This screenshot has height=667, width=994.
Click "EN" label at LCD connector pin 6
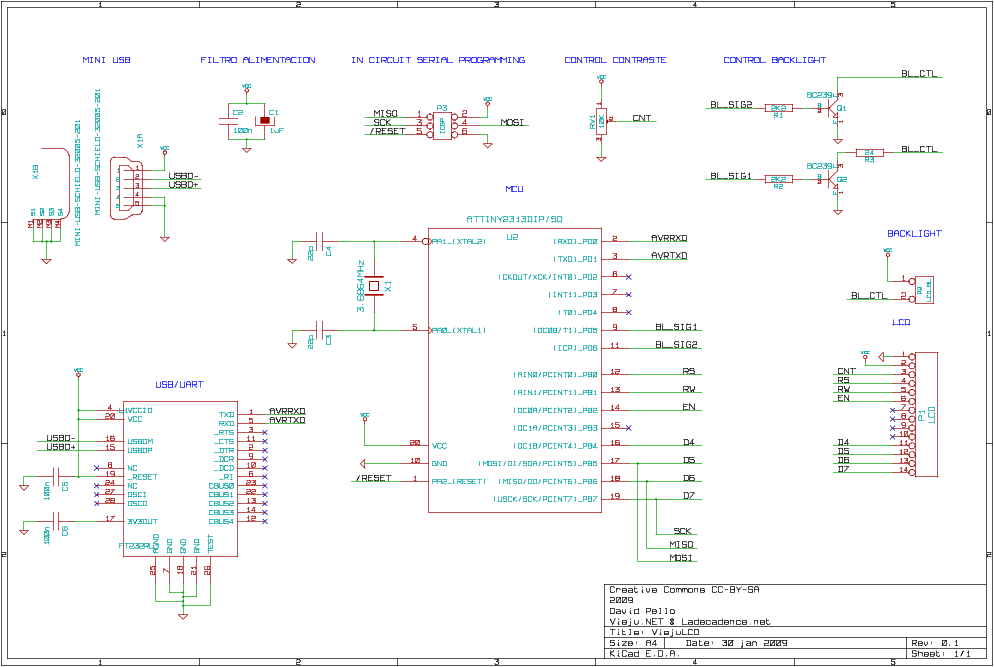[843, 398]
